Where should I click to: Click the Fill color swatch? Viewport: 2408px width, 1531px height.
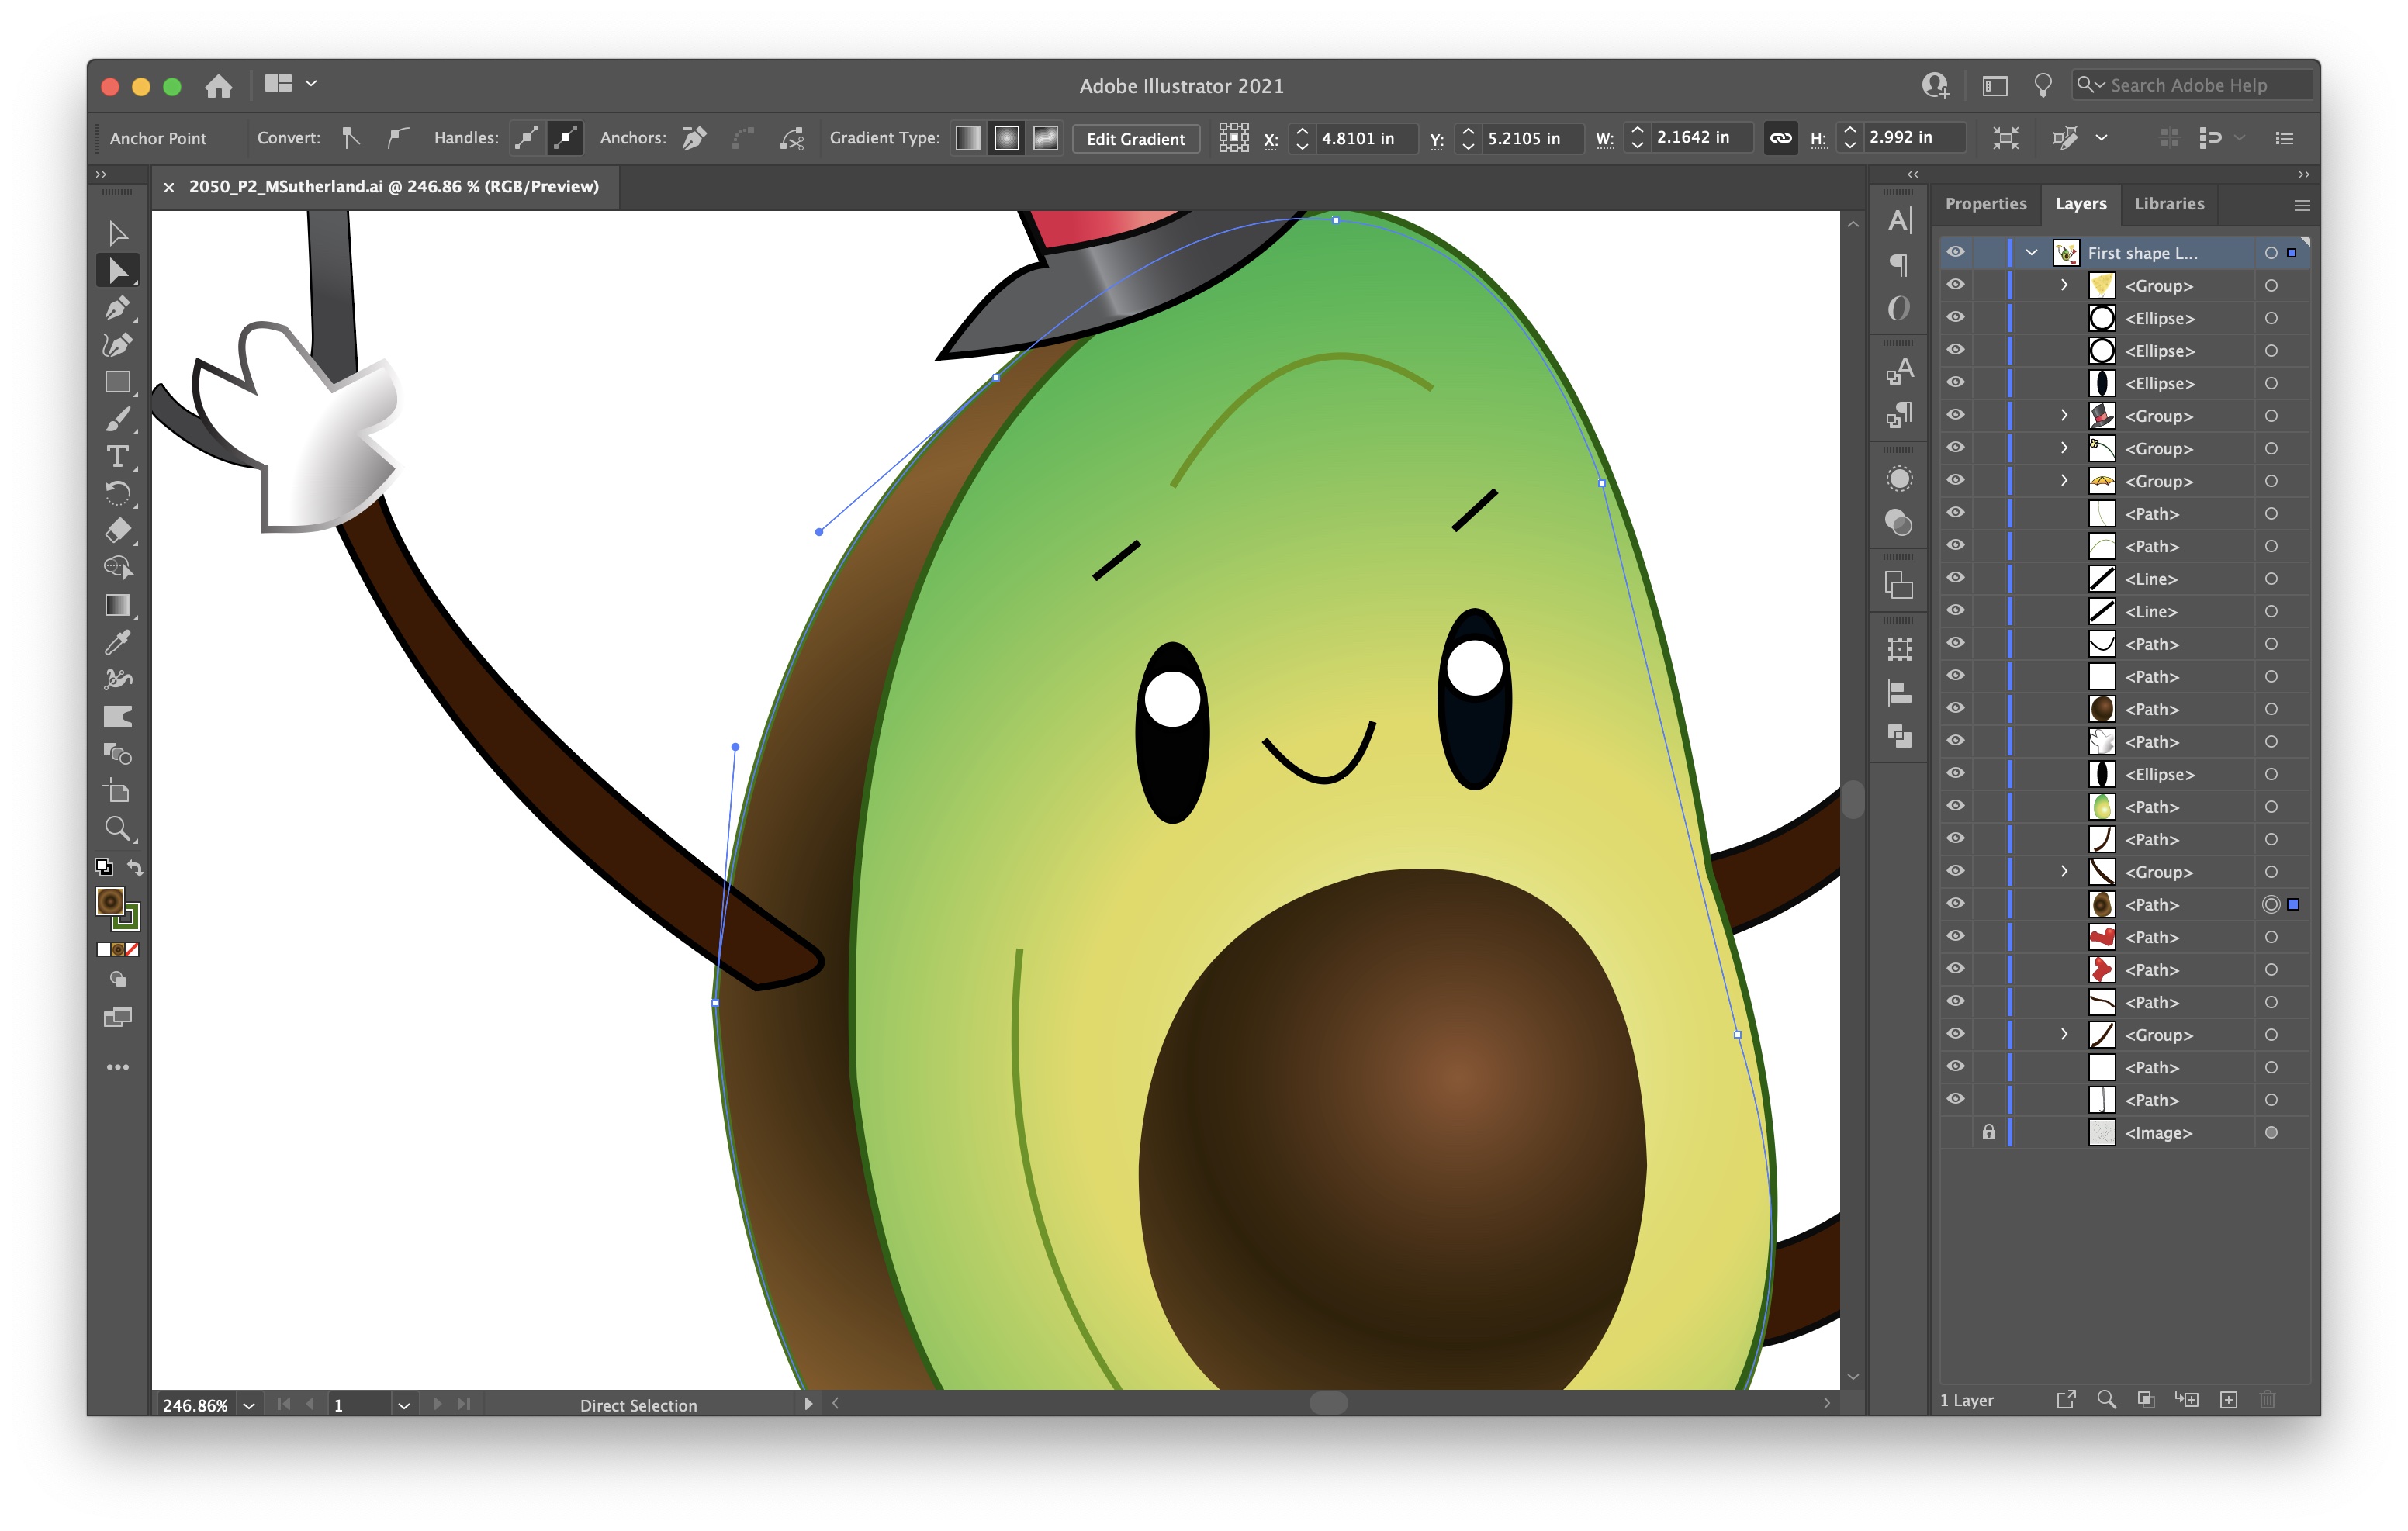point(109,901)
